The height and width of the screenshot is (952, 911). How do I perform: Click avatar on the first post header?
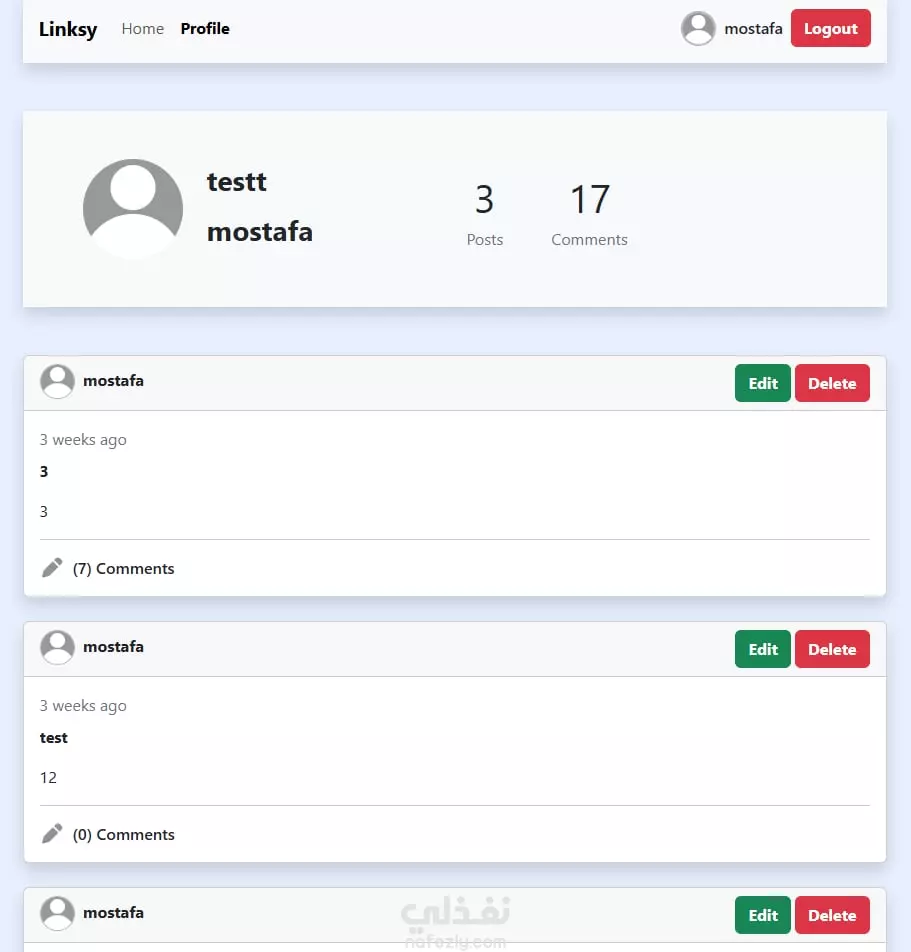point(57,381)
